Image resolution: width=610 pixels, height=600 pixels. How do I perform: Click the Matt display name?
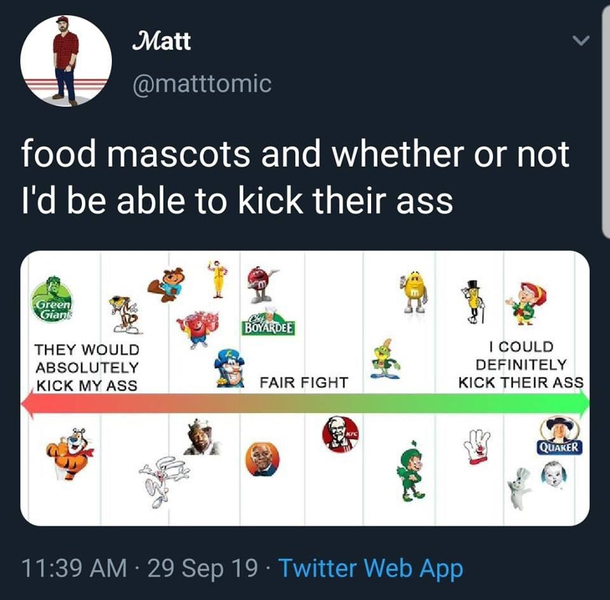[161, 41]
